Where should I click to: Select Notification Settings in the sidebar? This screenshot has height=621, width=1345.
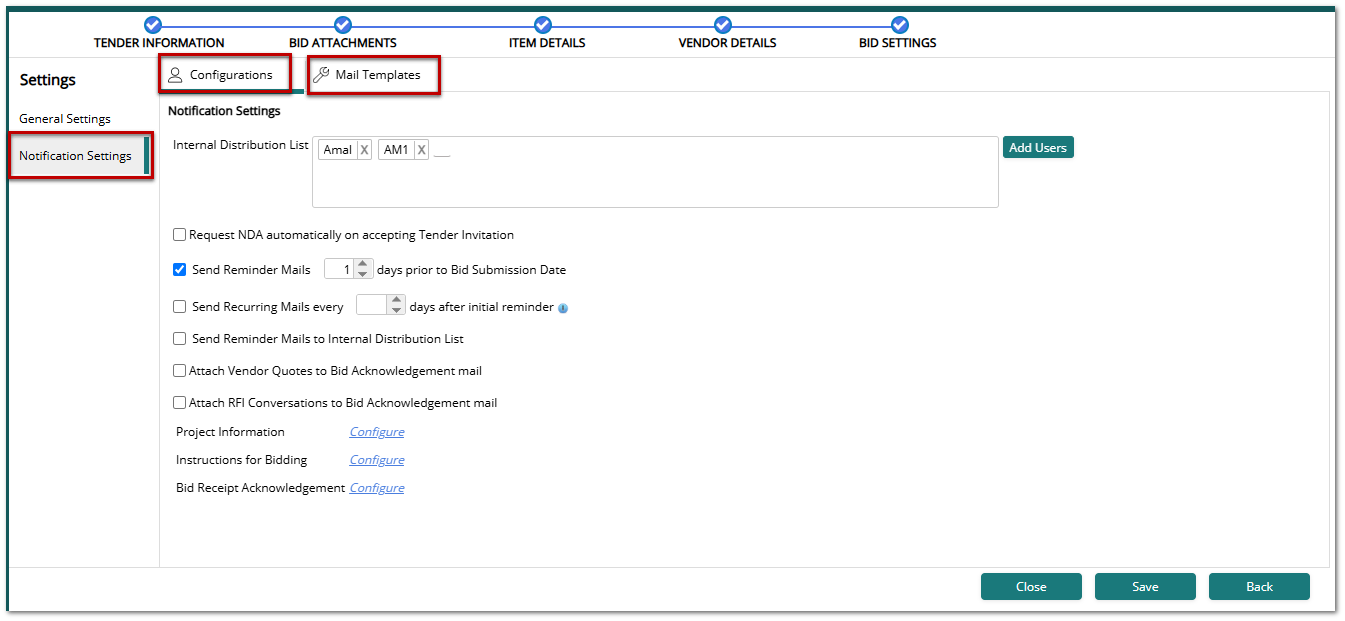click(x=78, y=156)
